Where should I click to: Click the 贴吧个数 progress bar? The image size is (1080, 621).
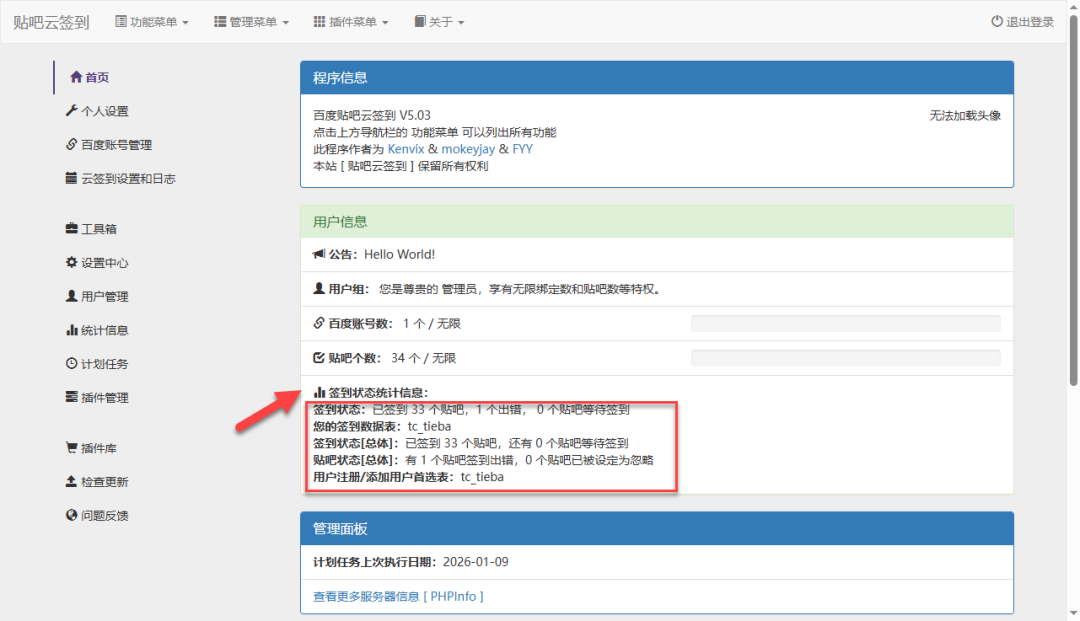click(846, 357)
